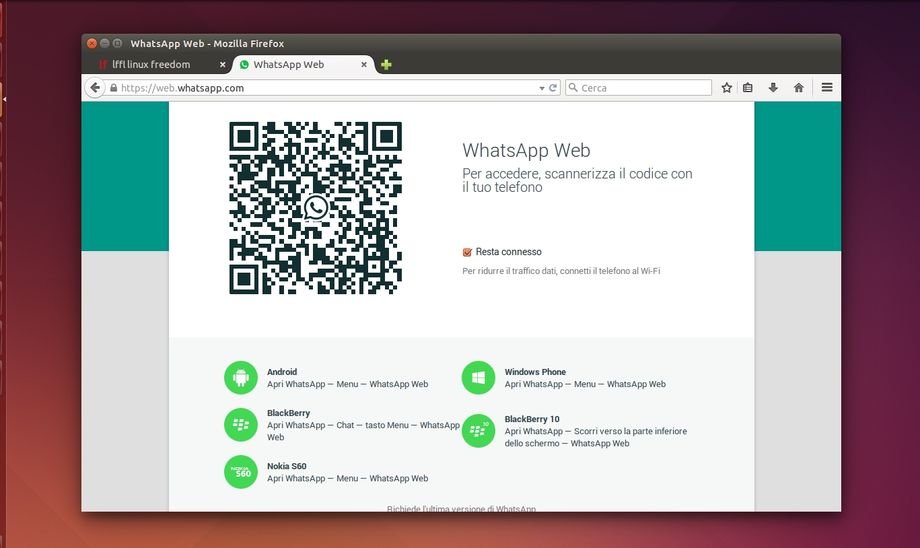Open the downloads arrow icon

(x=773, y=88)
